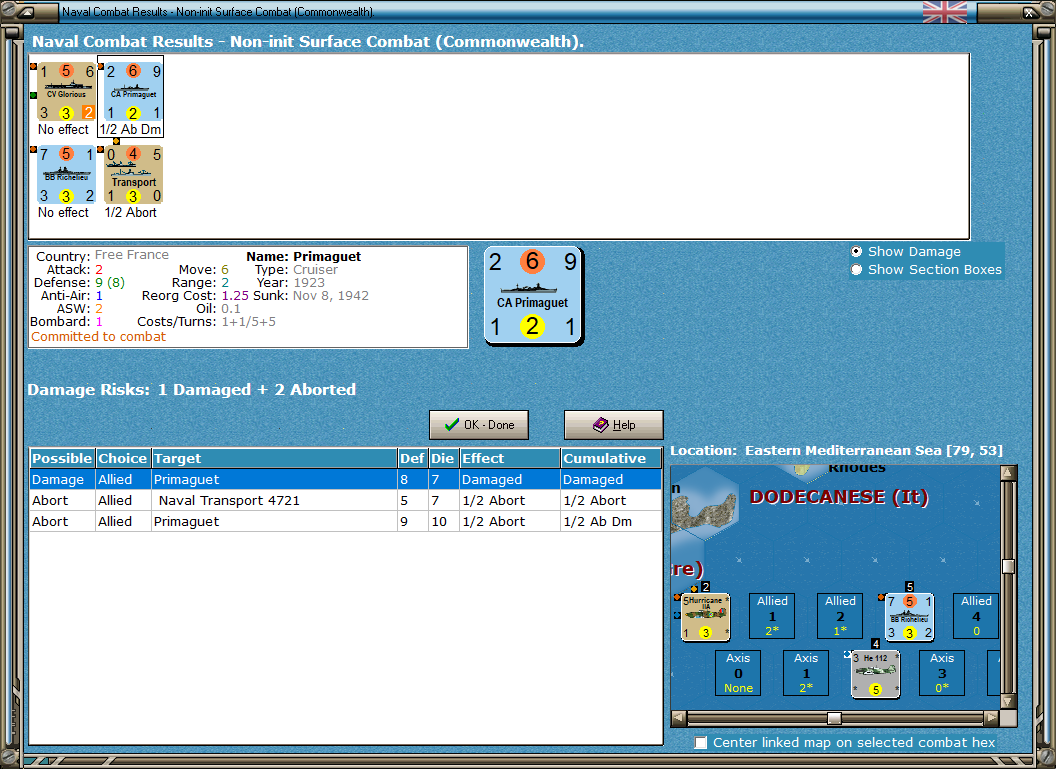Screen dimensions: 1056x769
Task: Click the Choice column header
Action: tap(123, 458)
